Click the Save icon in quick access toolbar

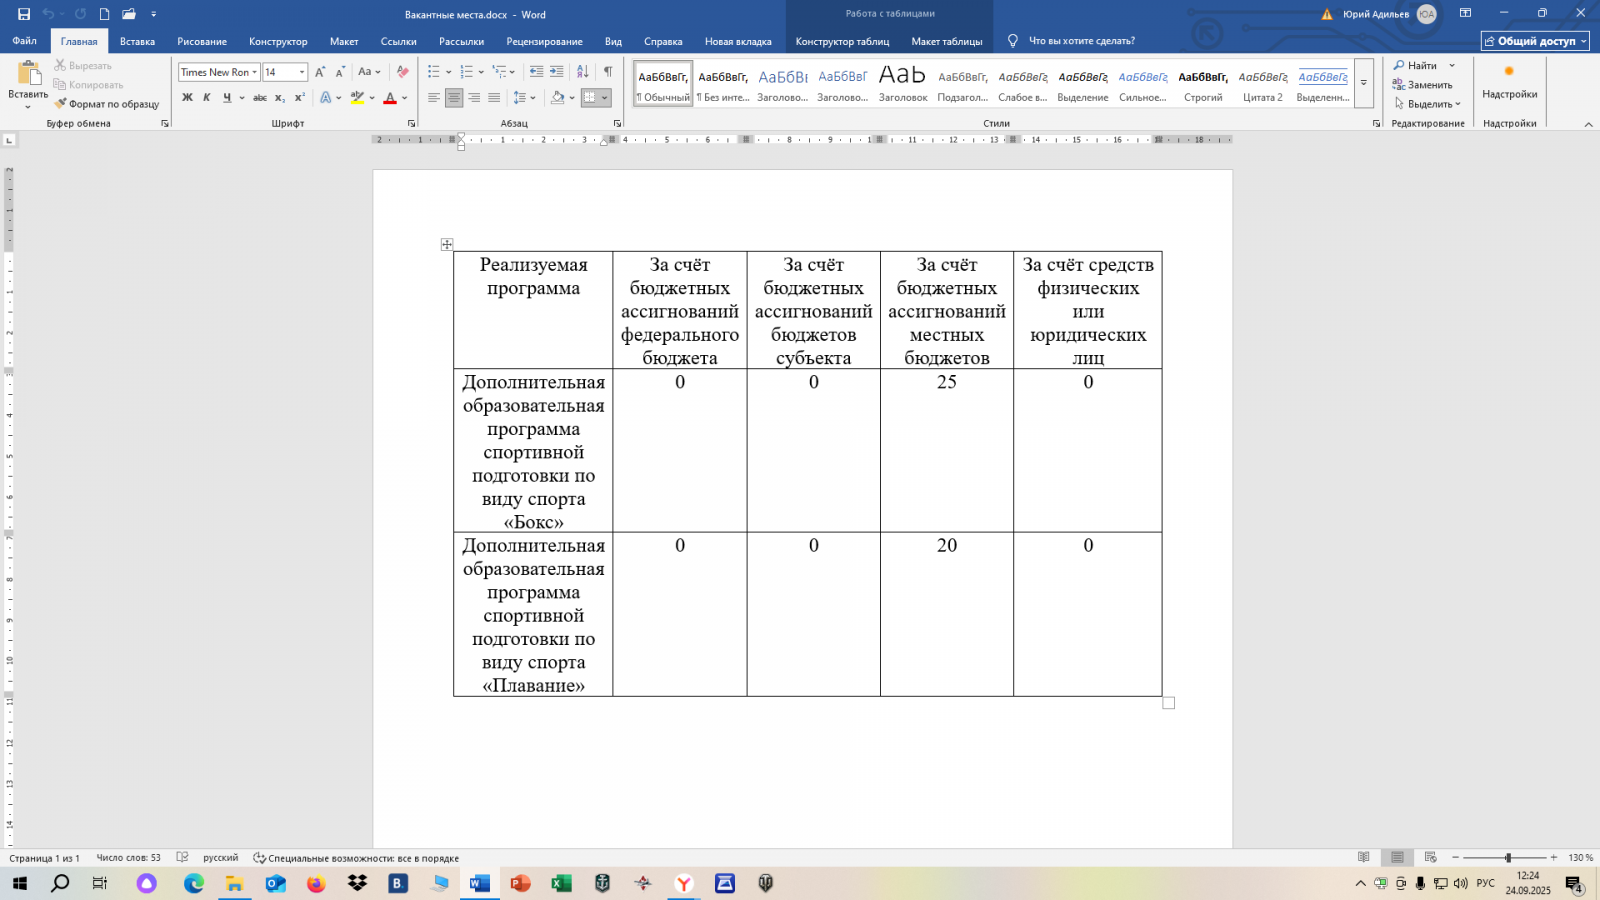click(24, 14)
